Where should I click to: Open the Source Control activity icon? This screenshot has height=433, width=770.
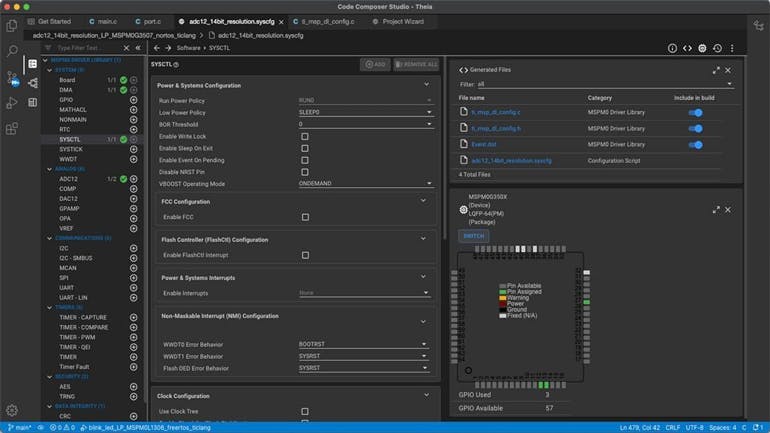click(12, 78)
